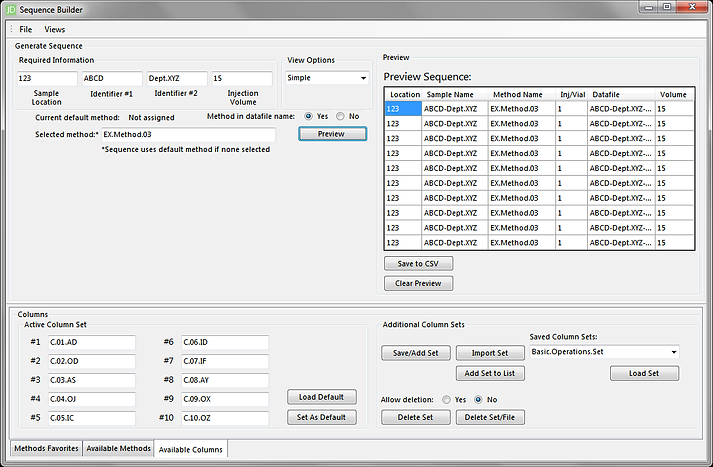
Task: Click the Inj/Vial column header
Action: click(572, 95)
